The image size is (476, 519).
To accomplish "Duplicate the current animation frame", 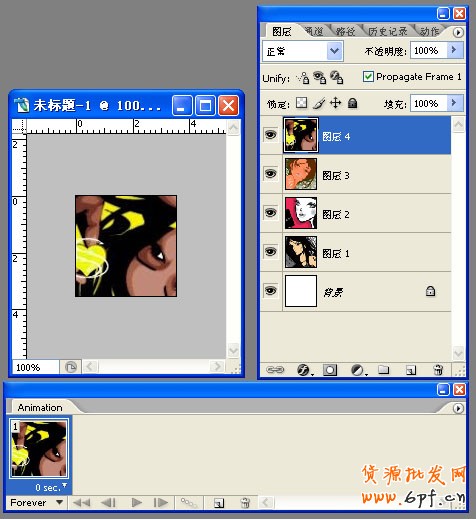I will 219,502.
